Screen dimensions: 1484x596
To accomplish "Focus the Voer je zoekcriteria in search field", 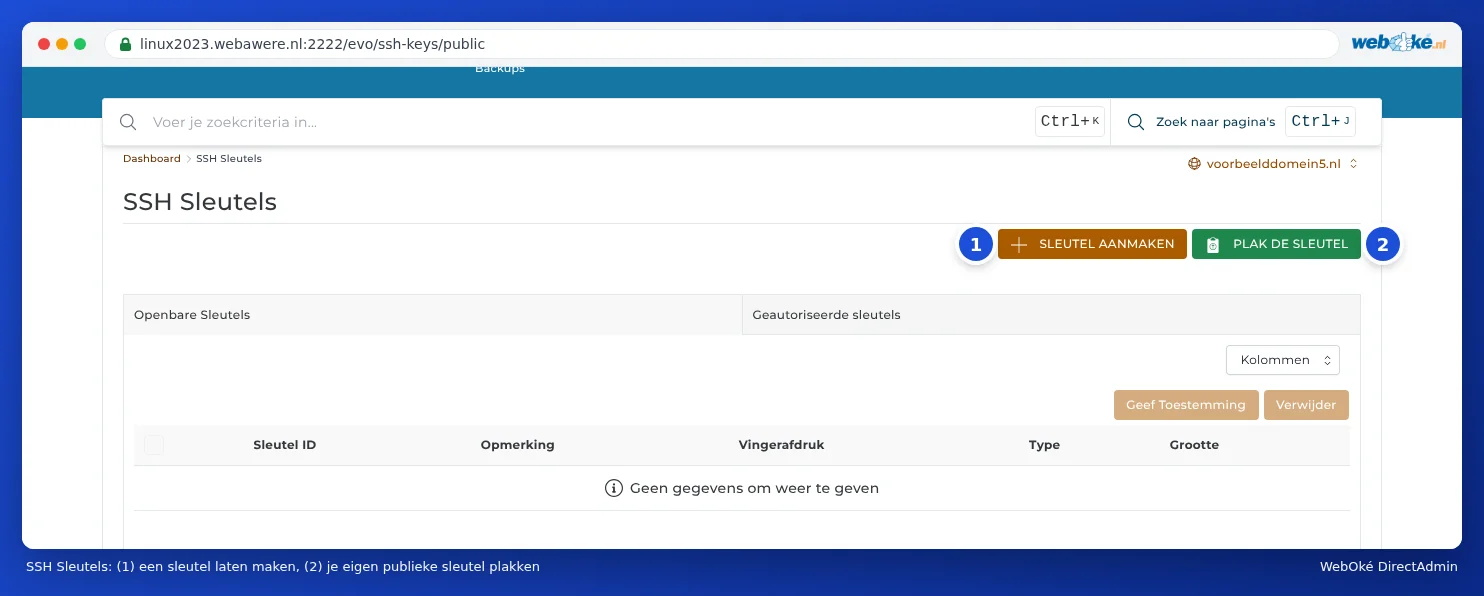I will (590, 122).
